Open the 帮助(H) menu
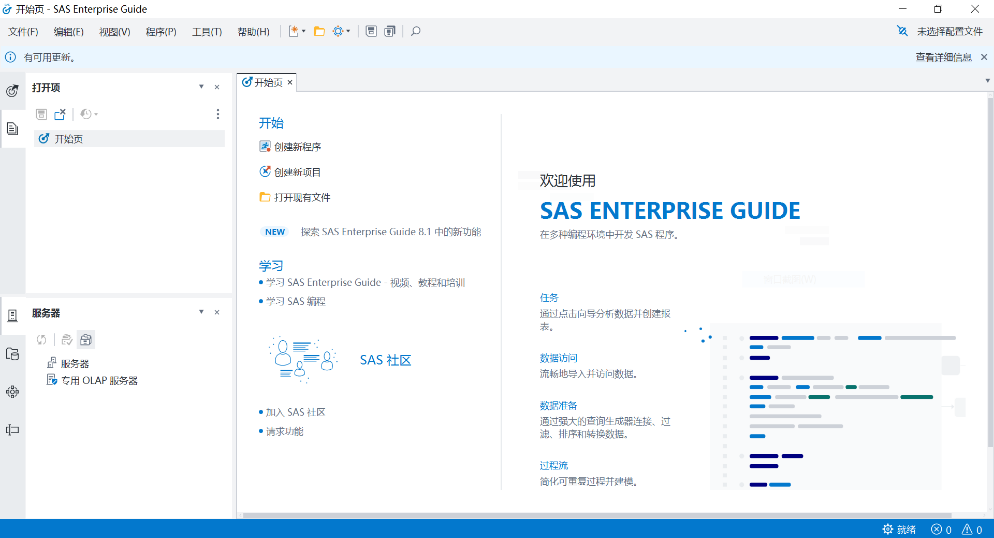Image resolution: width=994 pixels, height=538 pixels. [x=254, y=32]
